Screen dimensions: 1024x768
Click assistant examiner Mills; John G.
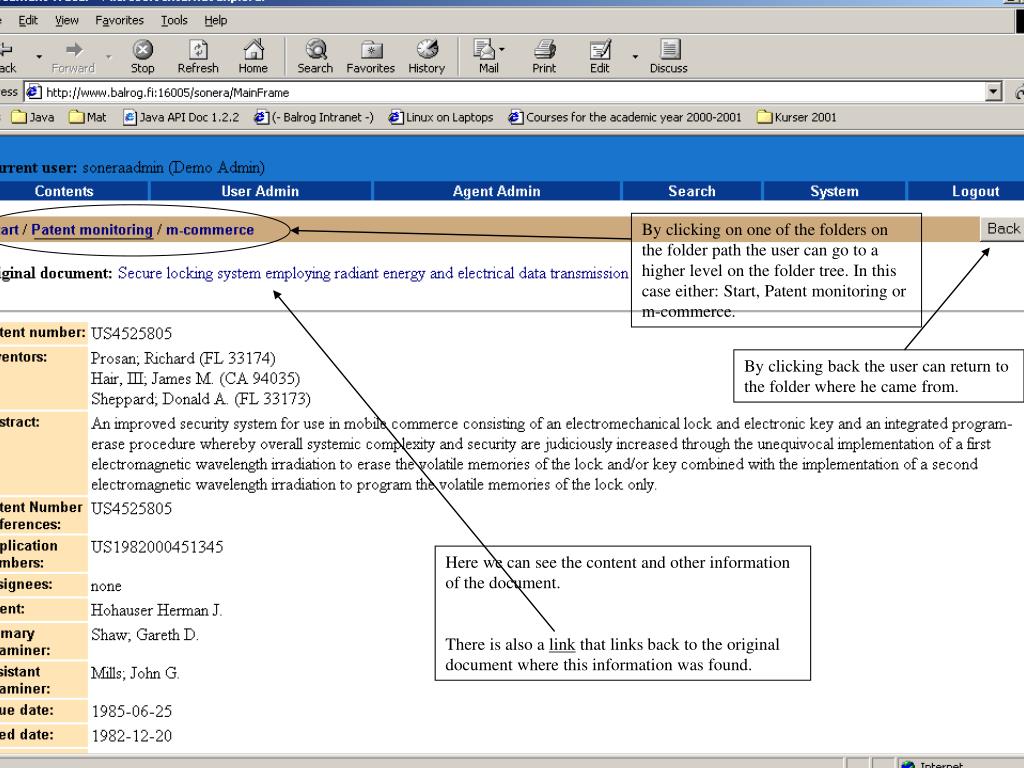(x=135, y=673)
